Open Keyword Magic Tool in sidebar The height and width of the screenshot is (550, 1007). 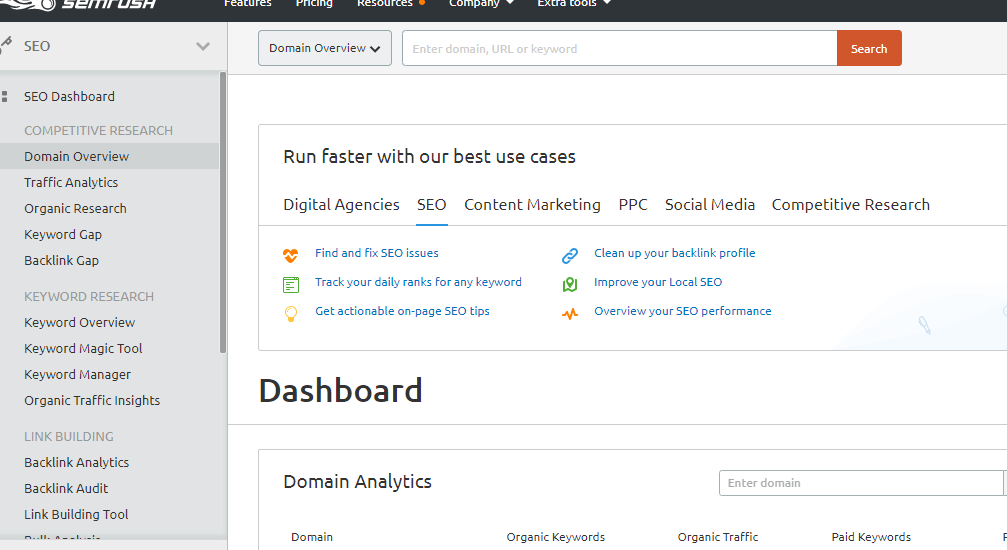[83, 348]
